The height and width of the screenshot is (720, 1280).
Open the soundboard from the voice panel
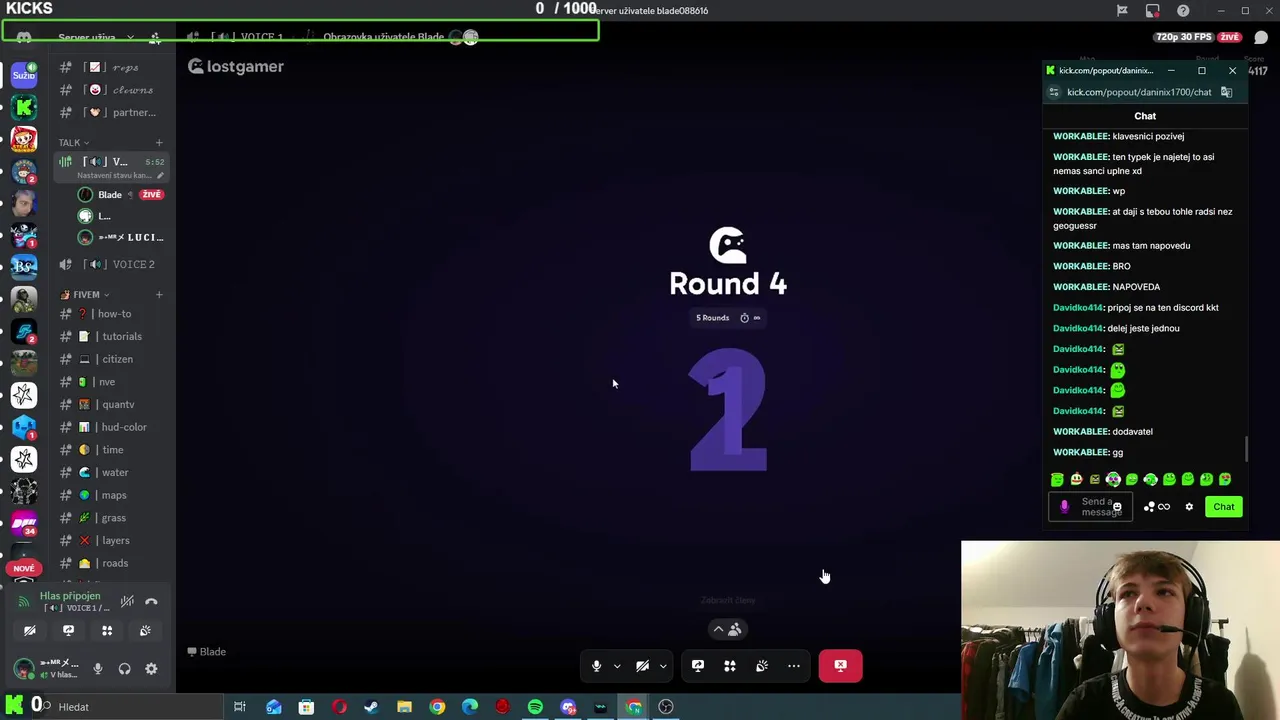(145, 630)
